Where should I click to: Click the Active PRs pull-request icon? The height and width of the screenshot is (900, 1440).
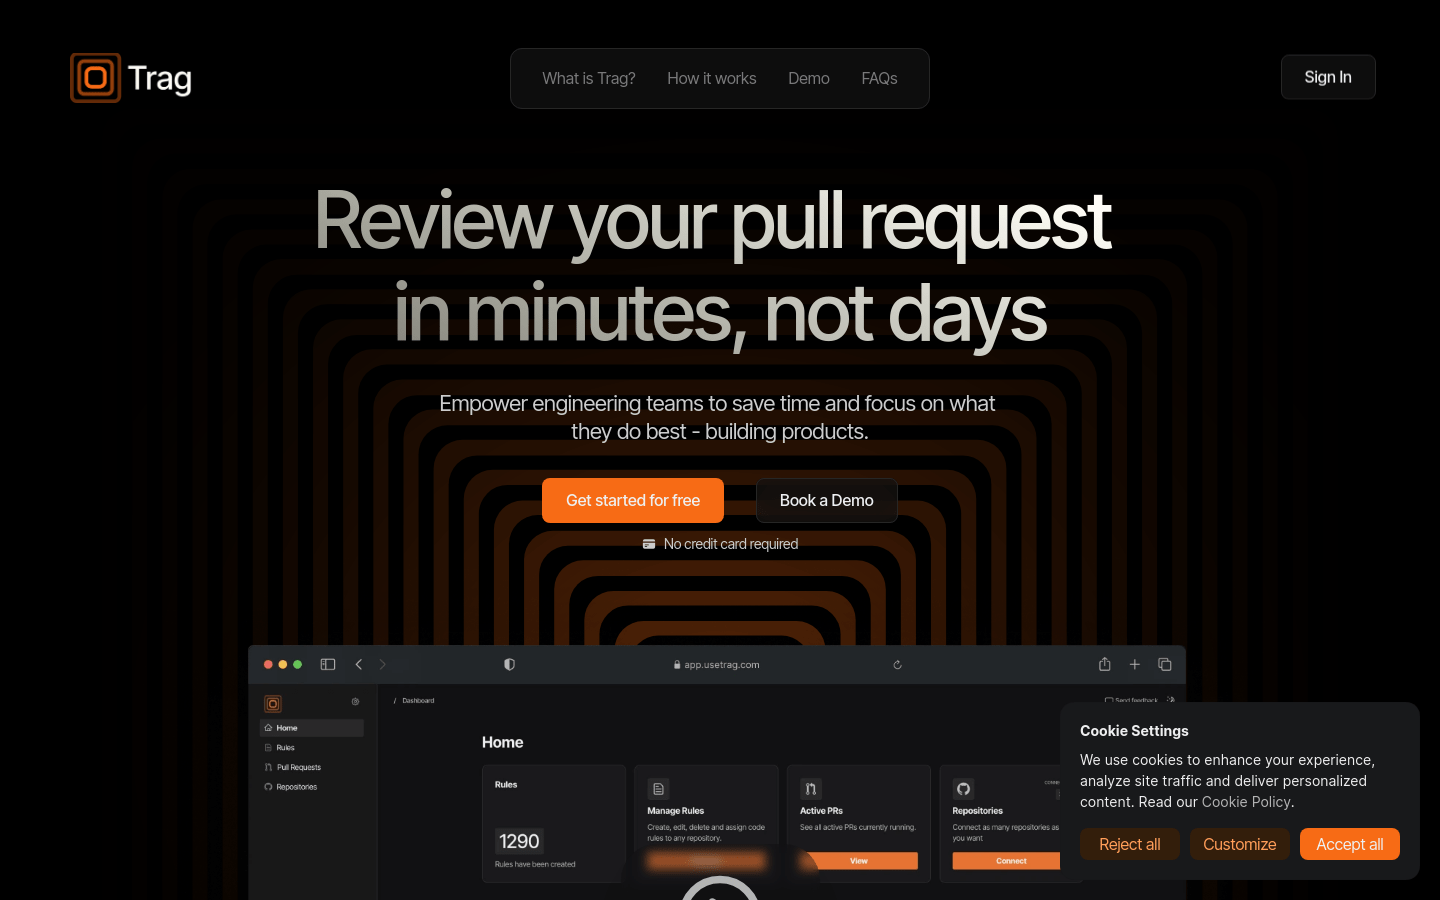(811, 789)
